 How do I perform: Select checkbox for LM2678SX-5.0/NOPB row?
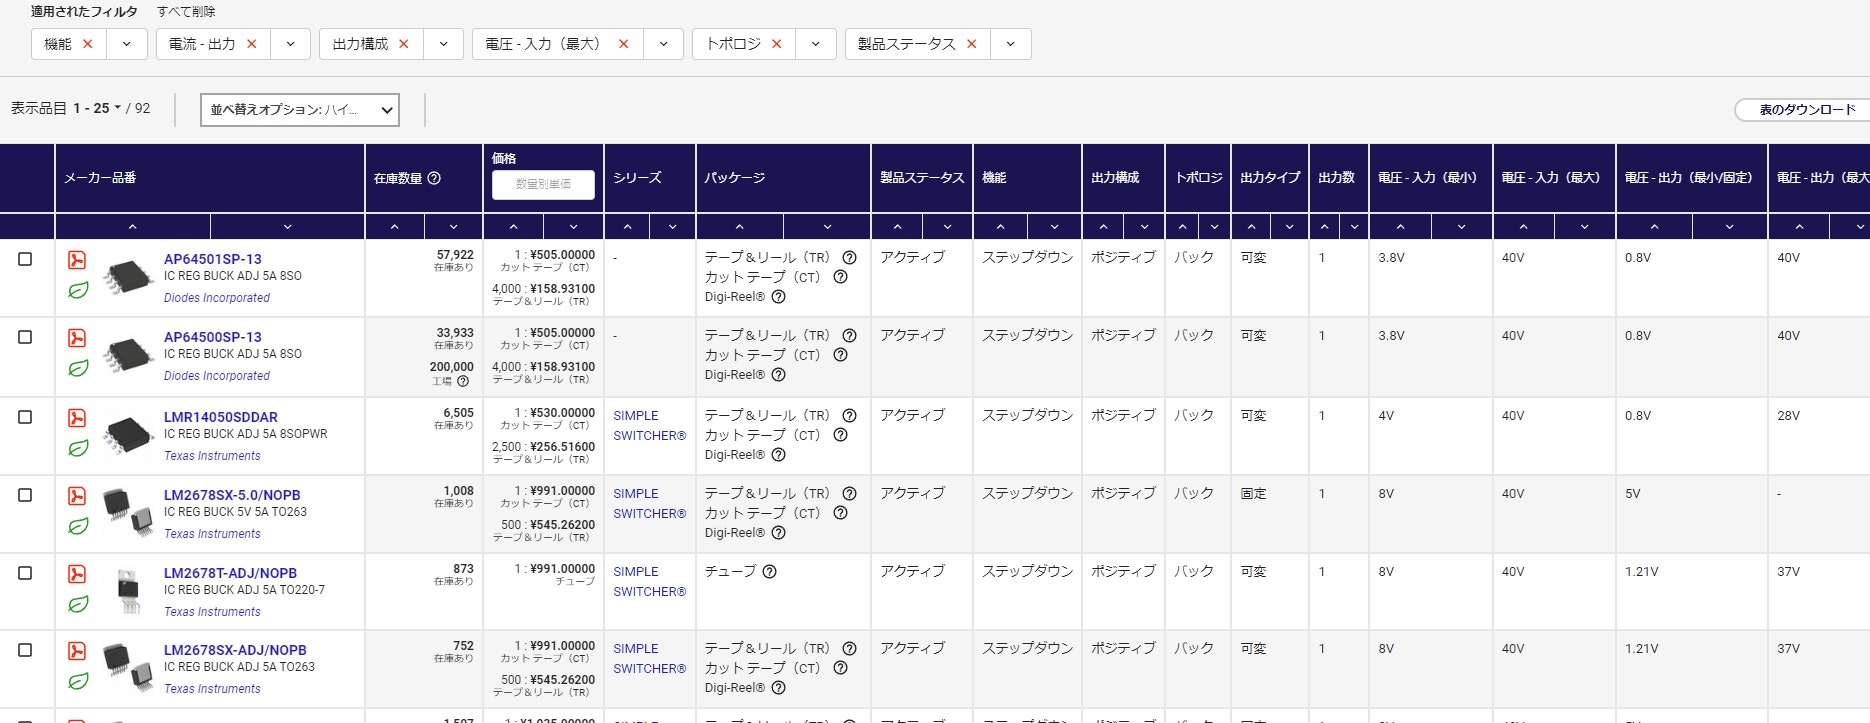[25, 495]
